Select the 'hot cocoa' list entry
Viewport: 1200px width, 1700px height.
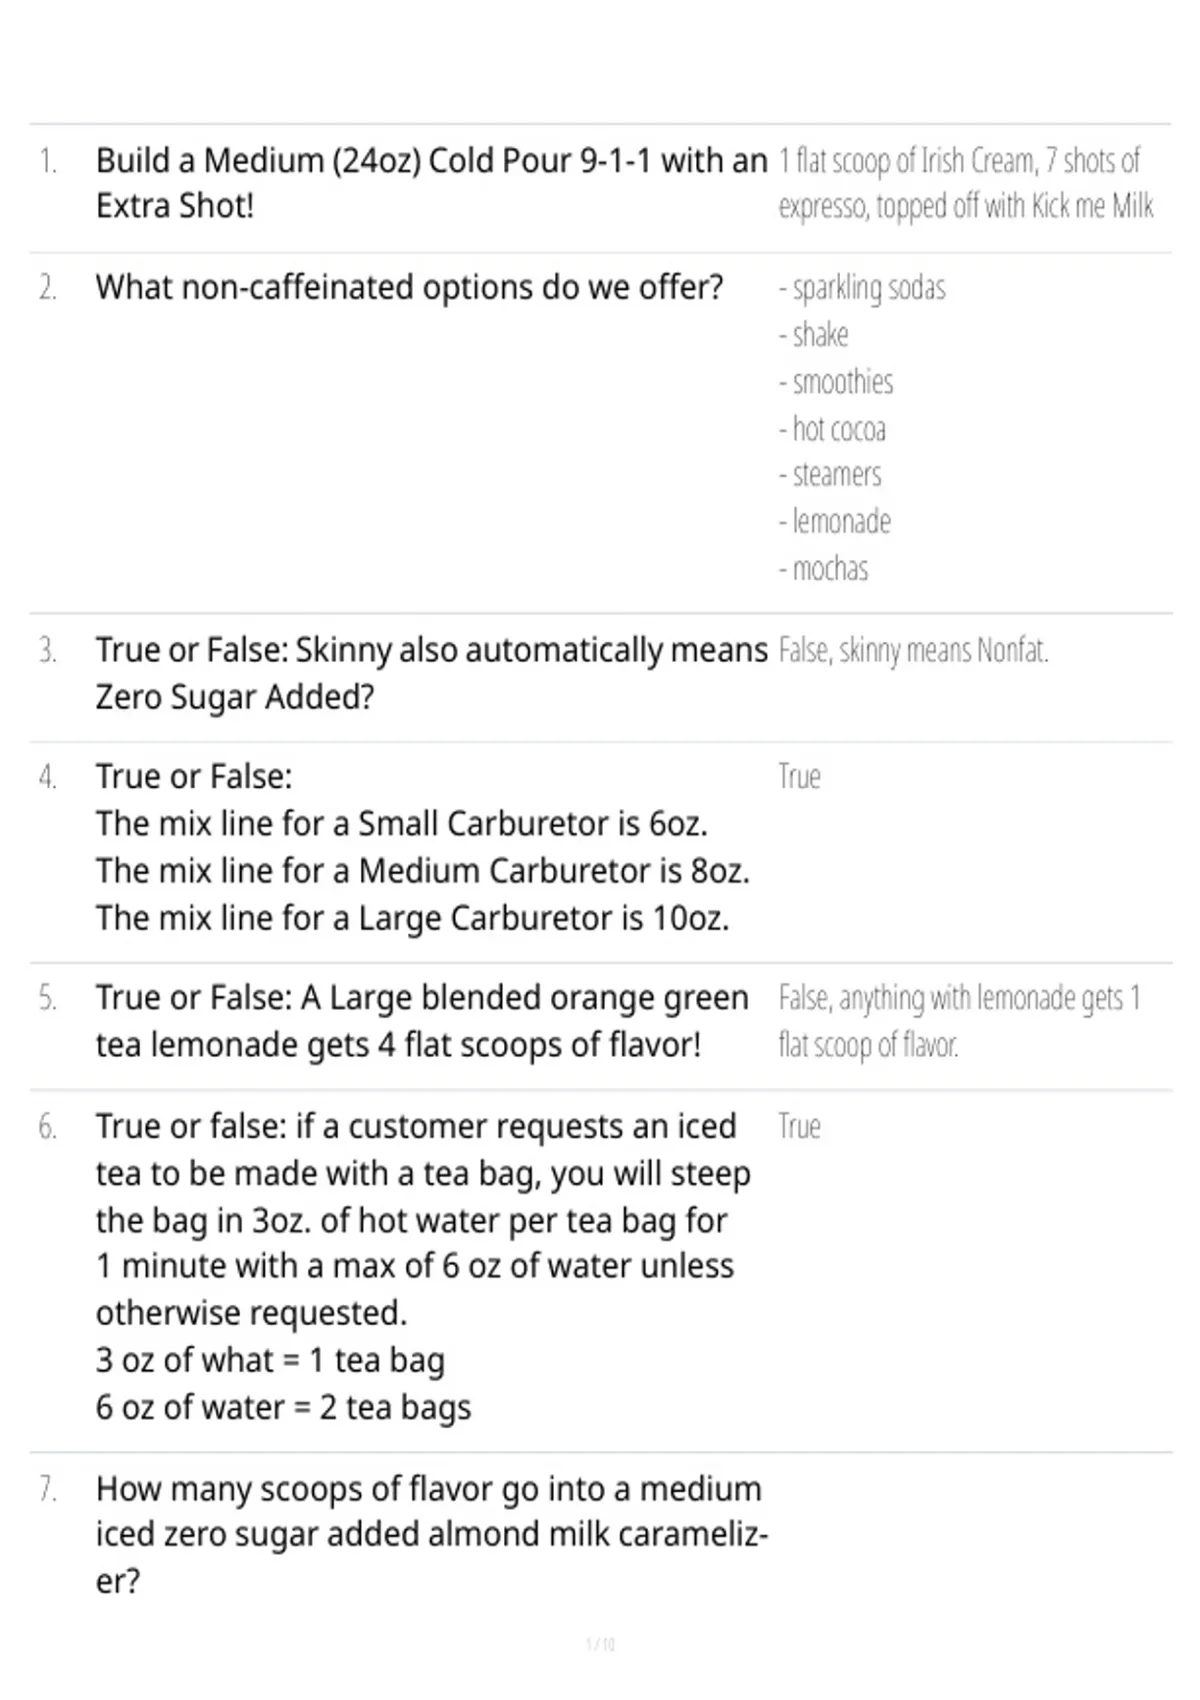tap(832, 429)
